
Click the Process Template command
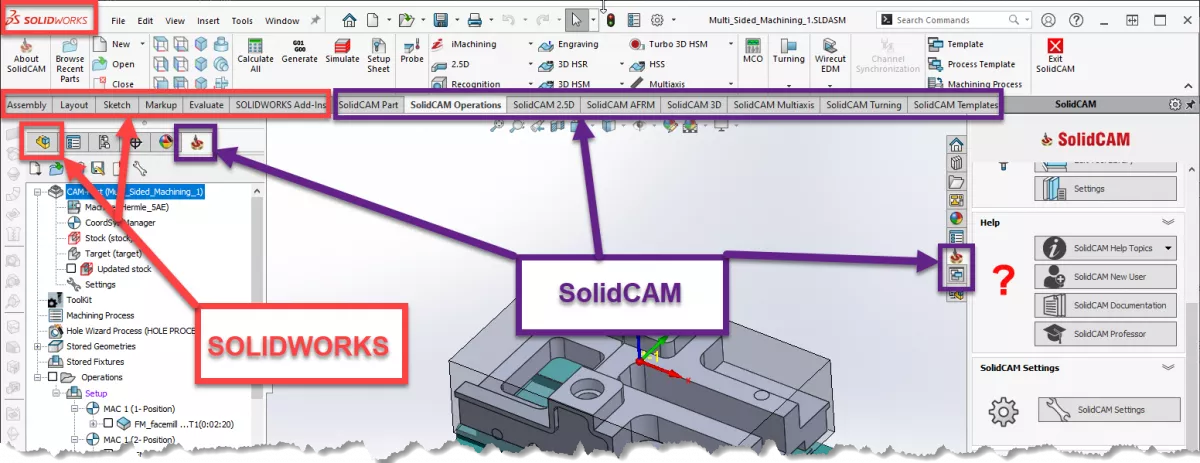971,64
